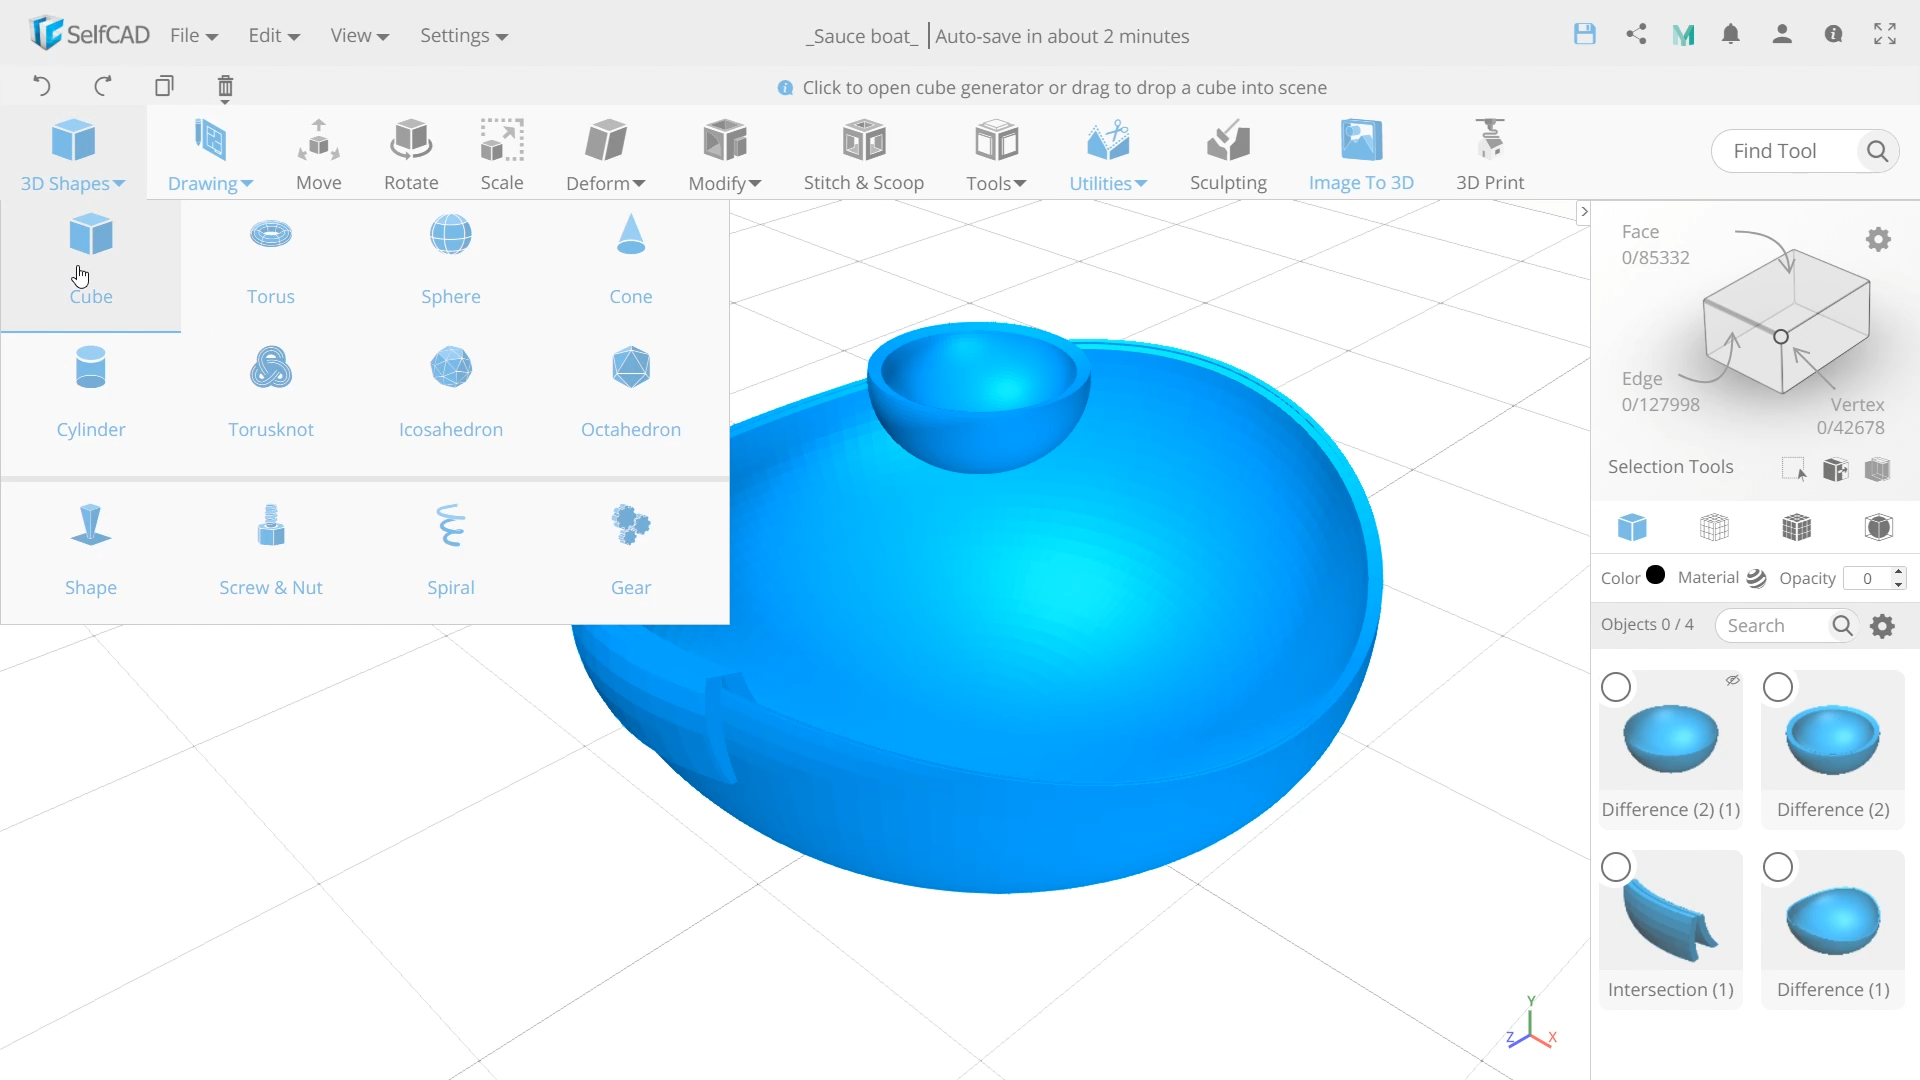This screenshot has width=1920, height=1080.
Task: Open the selection settings gear
Action: pyautogui.click(x=1878, y=240)
